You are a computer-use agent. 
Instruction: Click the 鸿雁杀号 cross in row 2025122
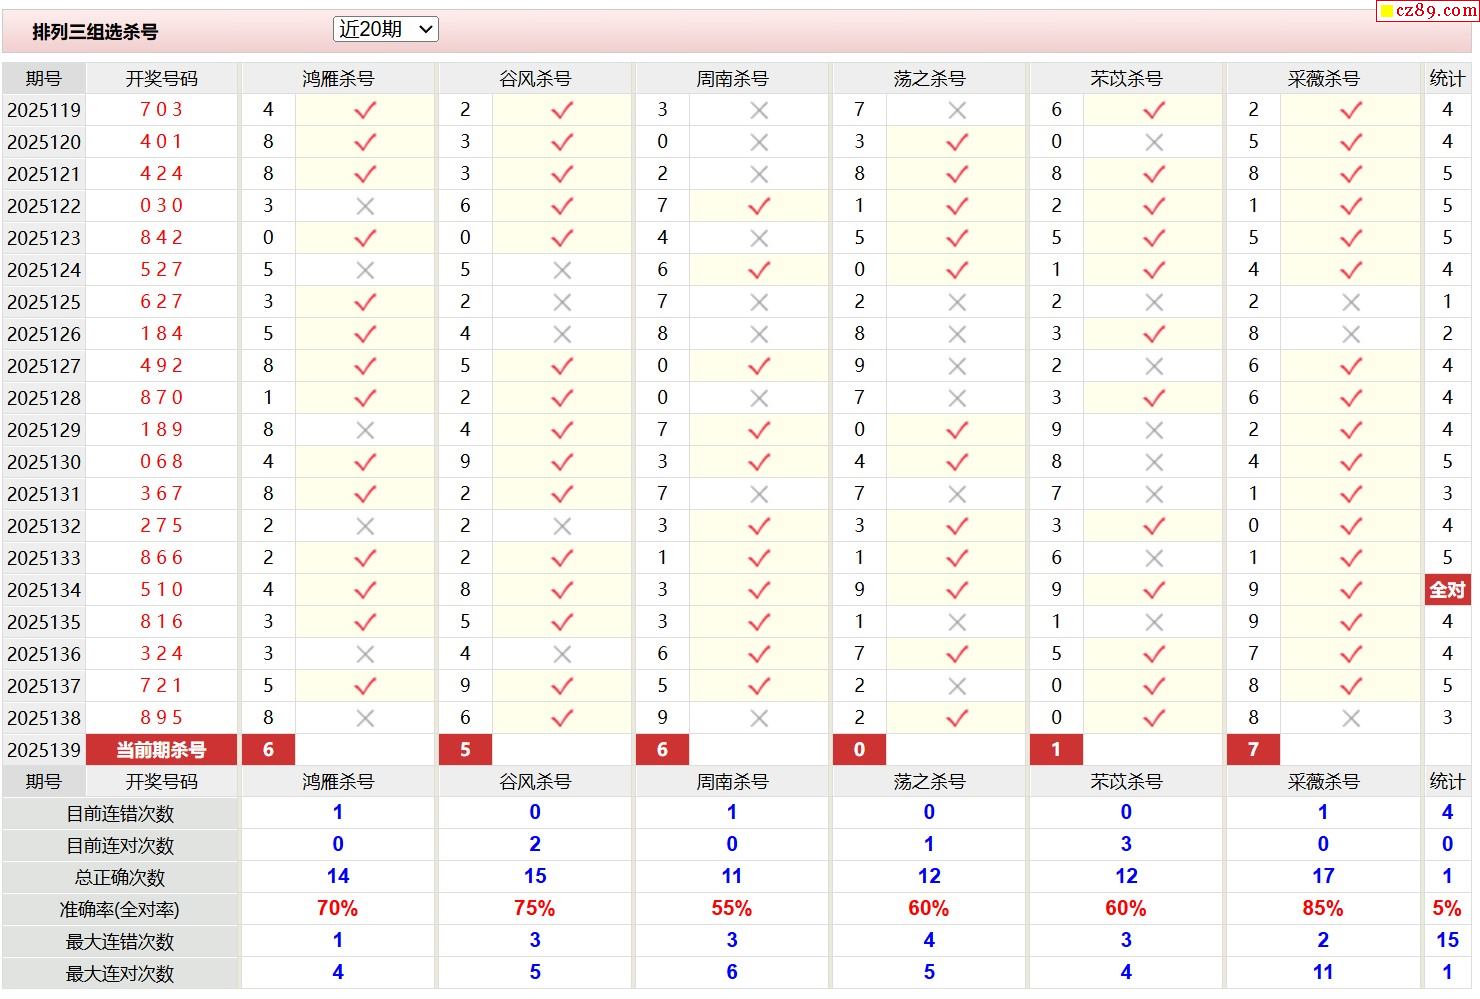tap(365, 206)
